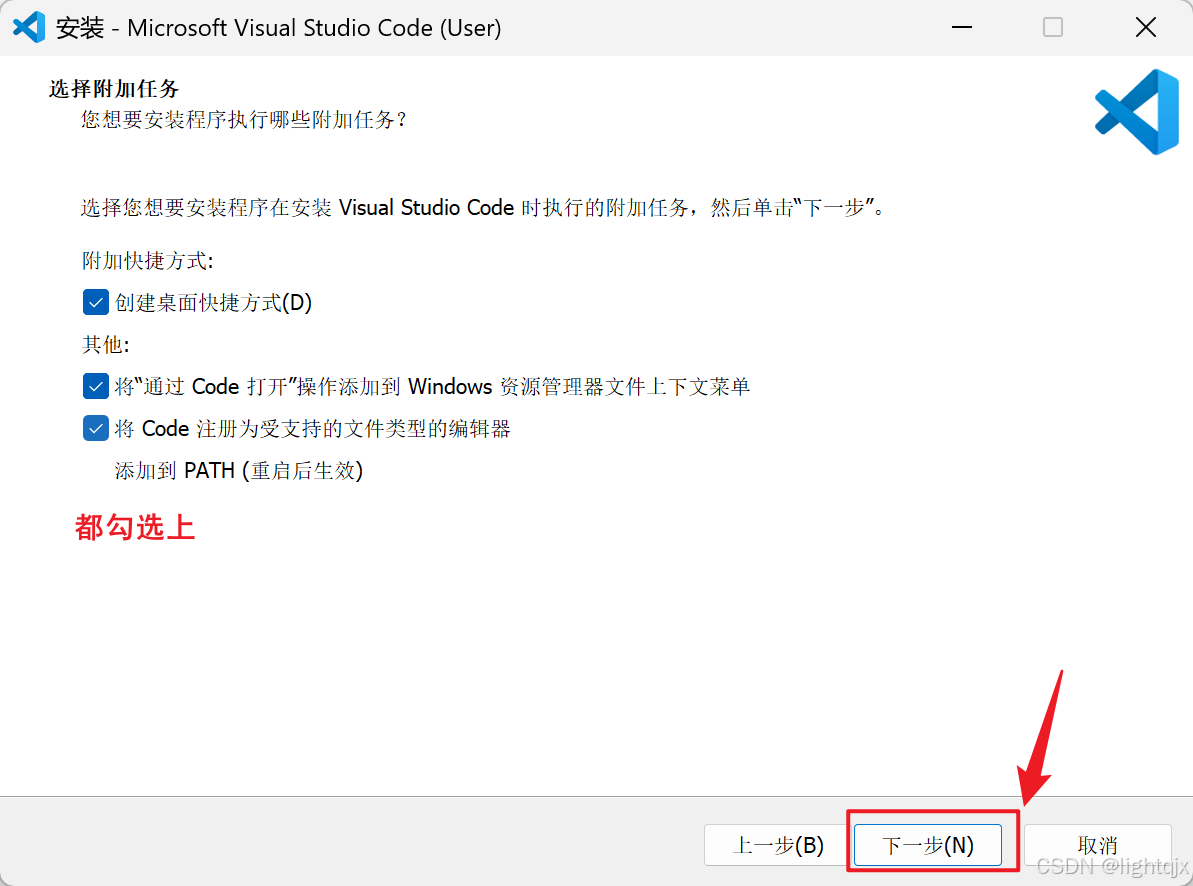Image resolution: width=1193 pixels, height=886 pixels.
Task: Uncheck the "通过 Code 打开" file context menu option
Action: click(x=95, y=386)
